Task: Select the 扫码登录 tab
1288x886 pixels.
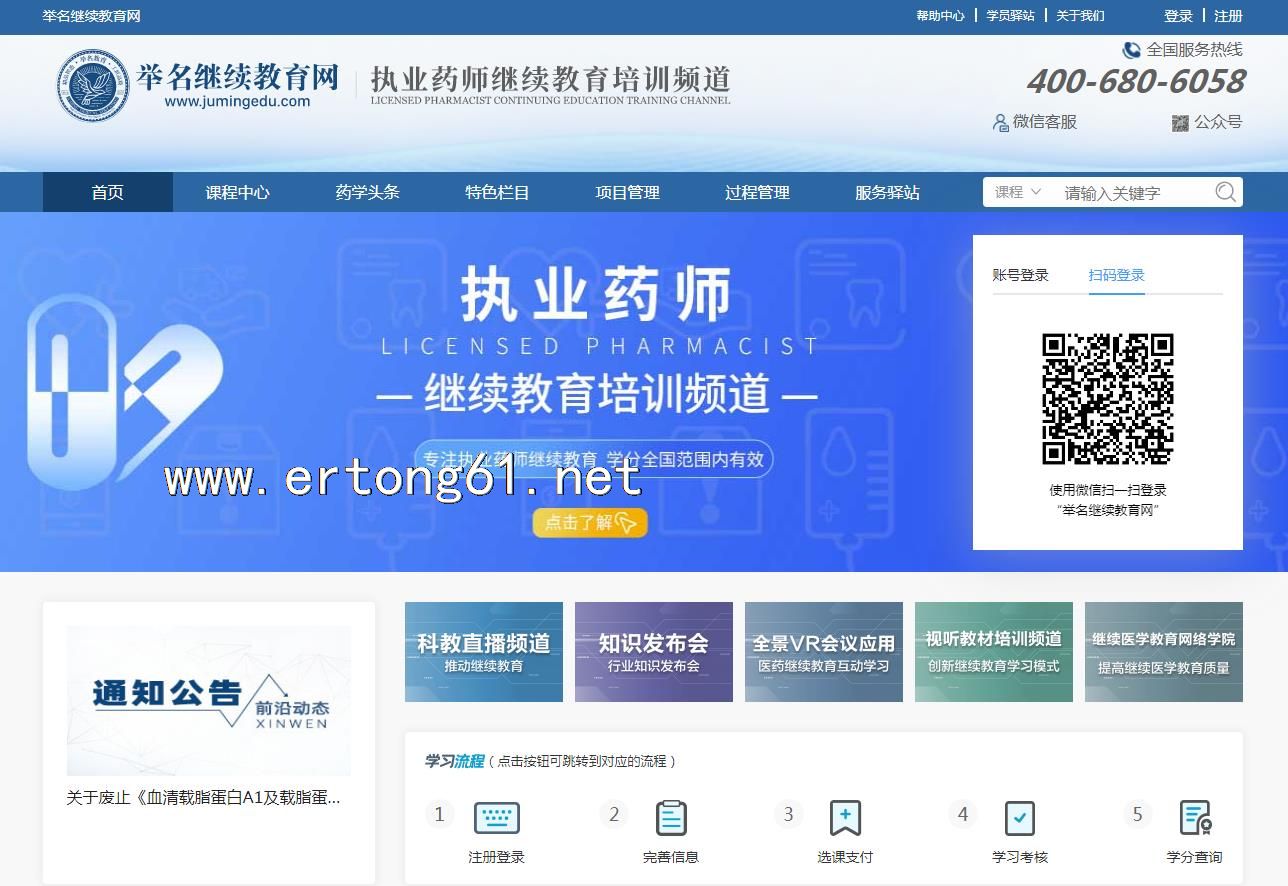Action: coord(1116,275)
